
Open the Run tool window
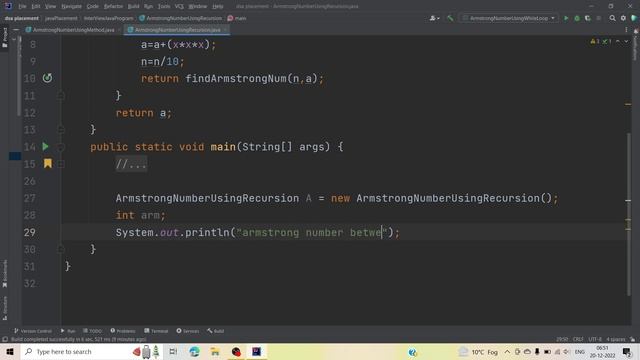[68, 331]
